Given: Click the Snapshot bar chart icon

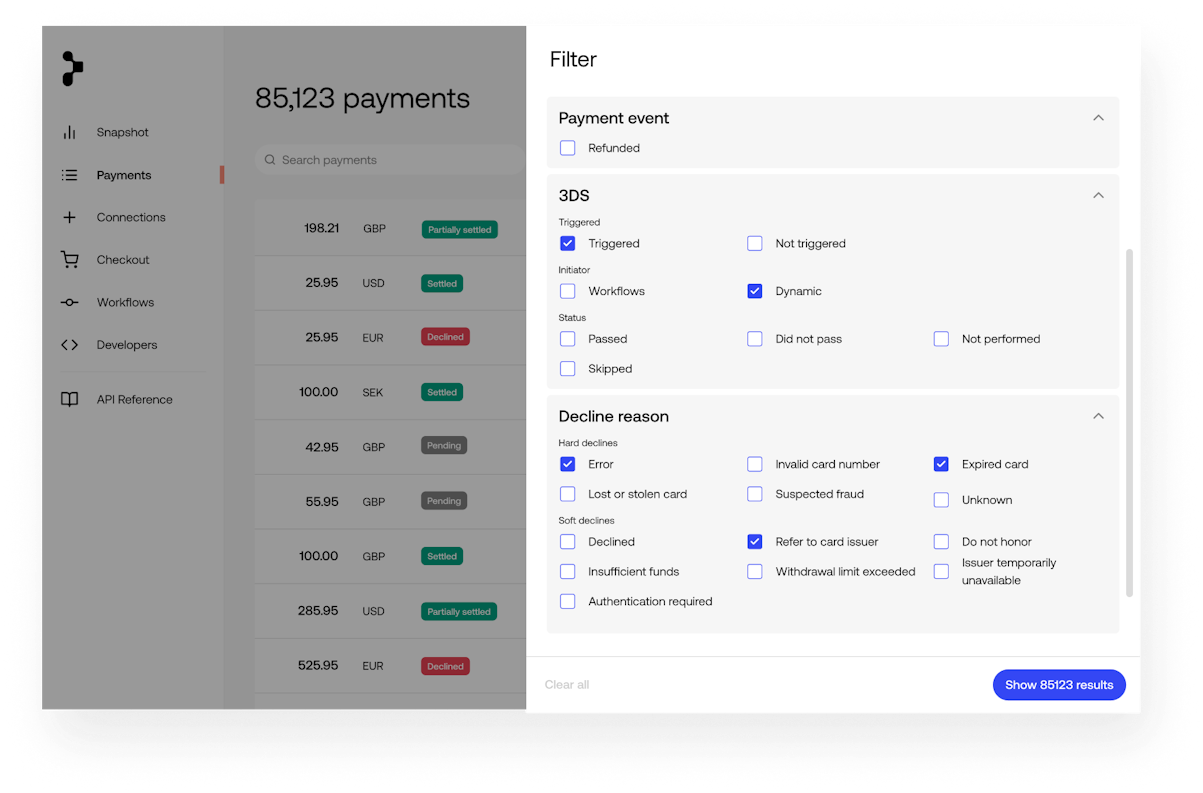Looking at the screenshot, I should (69, 132).
